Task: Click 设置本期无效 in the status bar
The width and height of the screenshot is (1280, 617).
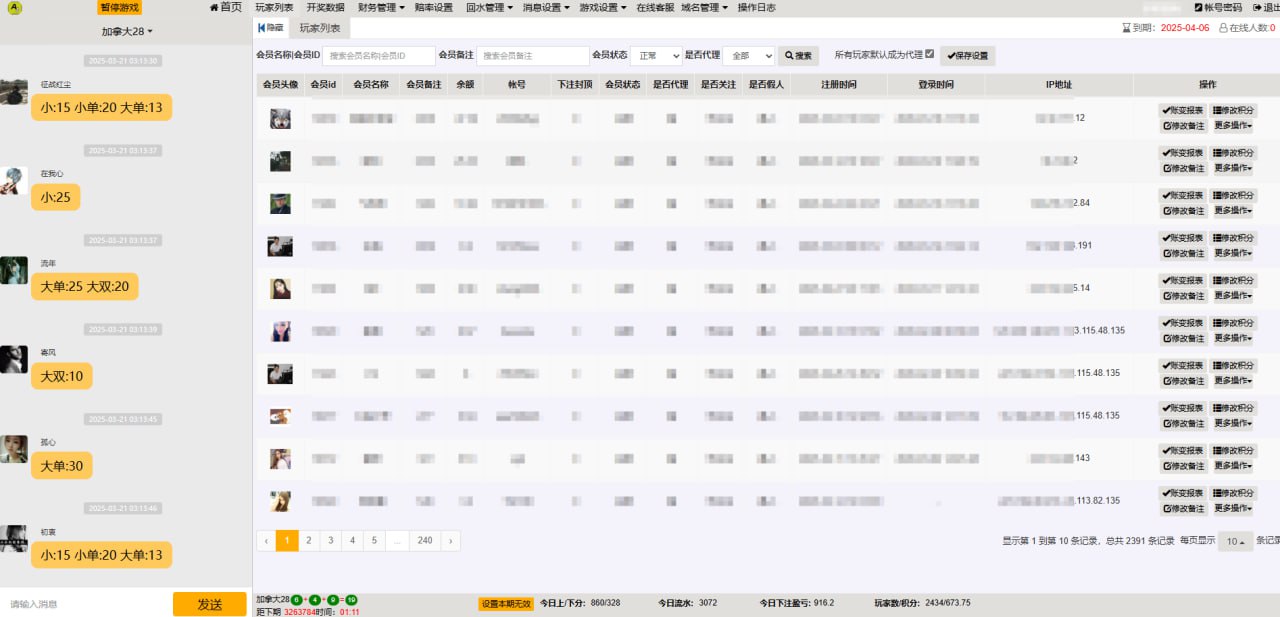Action: [504, 603]
